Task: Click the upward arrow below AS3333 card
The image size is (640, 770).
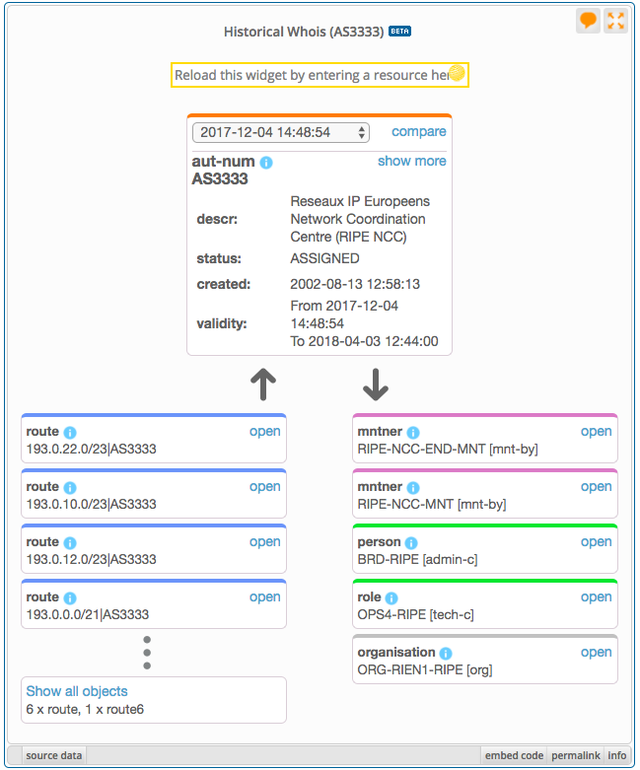Action: coord(263,385)
